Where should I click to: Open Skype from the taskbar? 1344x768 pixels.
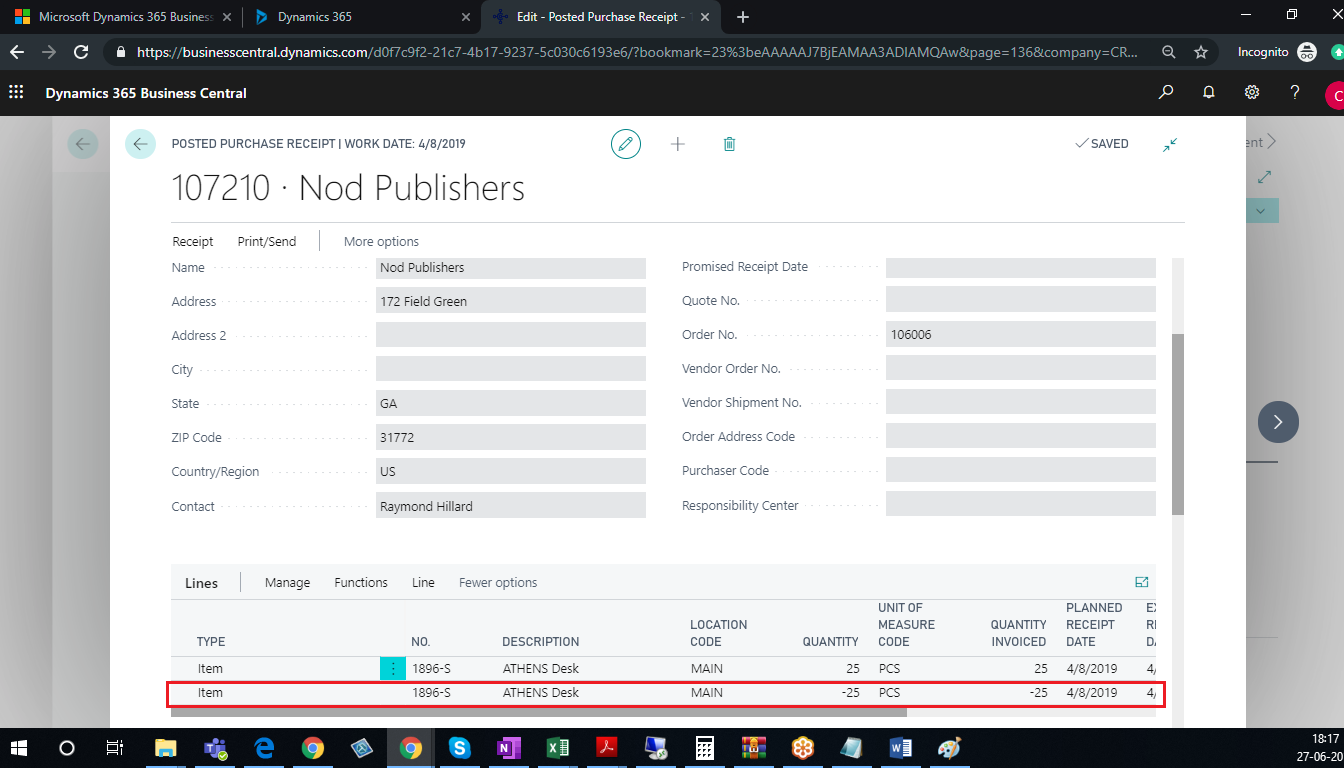460,748
